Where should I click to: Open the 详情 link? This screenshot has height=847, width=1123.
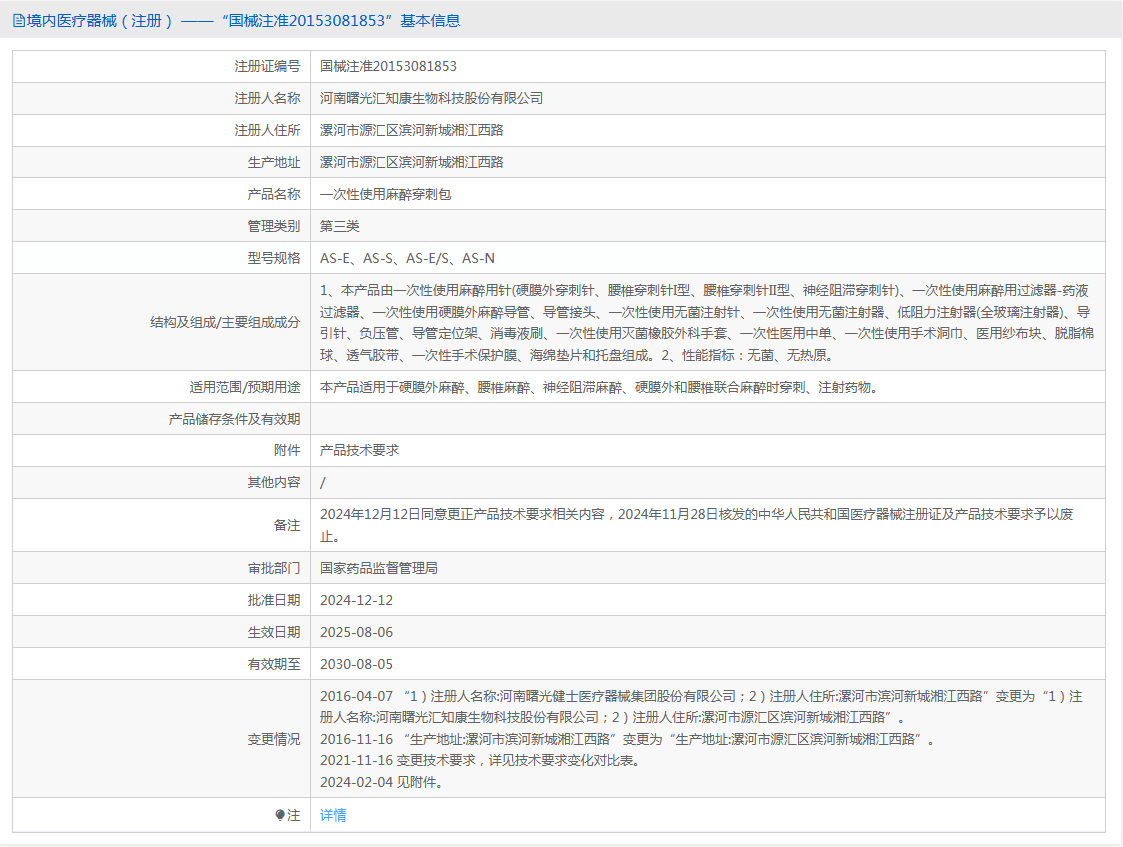pos(333,815)
